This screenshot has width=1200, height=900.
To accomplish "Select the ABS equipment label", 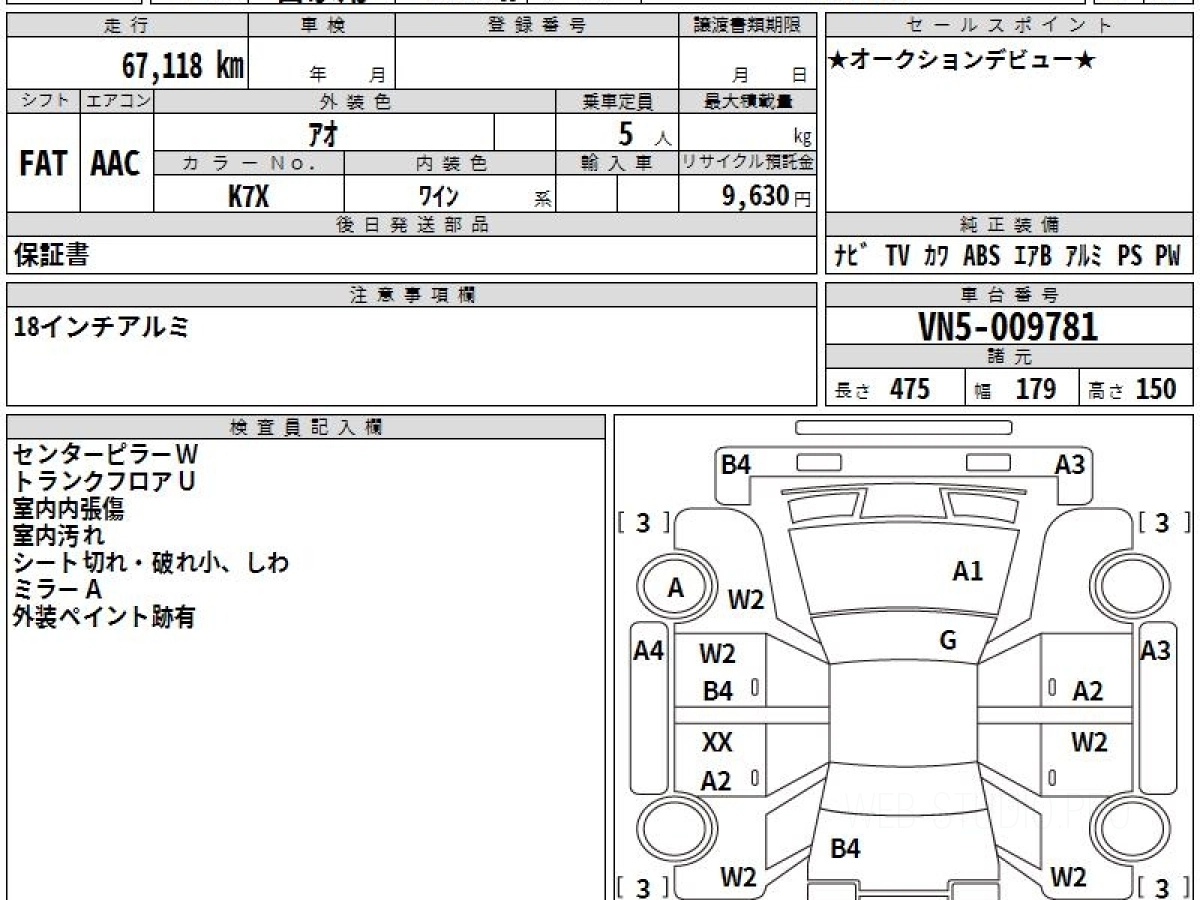I will [x=981, y=256].
